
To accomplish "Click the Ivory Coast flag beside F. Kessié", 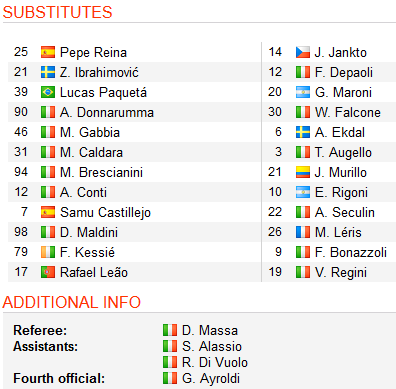I will pos(48,252).
